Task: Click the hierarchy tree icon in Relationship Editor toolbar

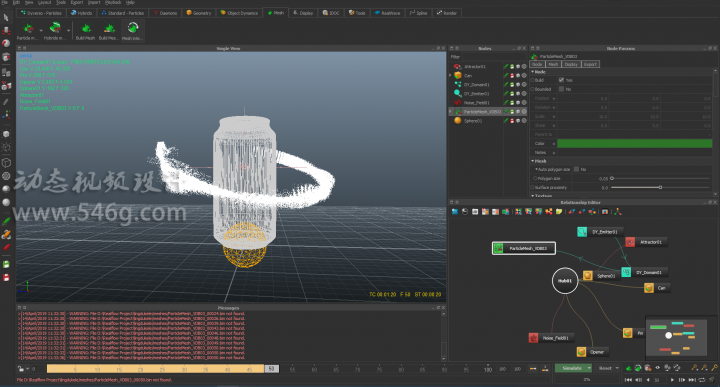Action: 618,212
